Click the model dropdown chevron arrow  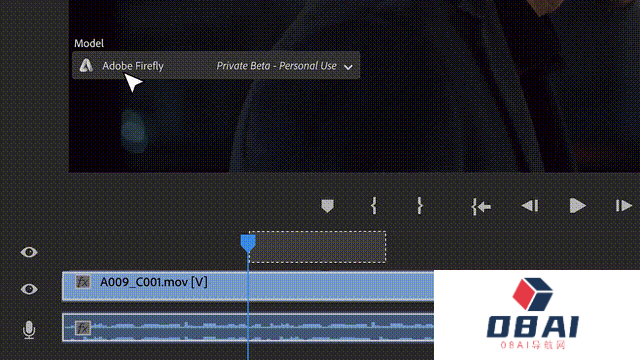pyautogui.click(x=348, y=67)
